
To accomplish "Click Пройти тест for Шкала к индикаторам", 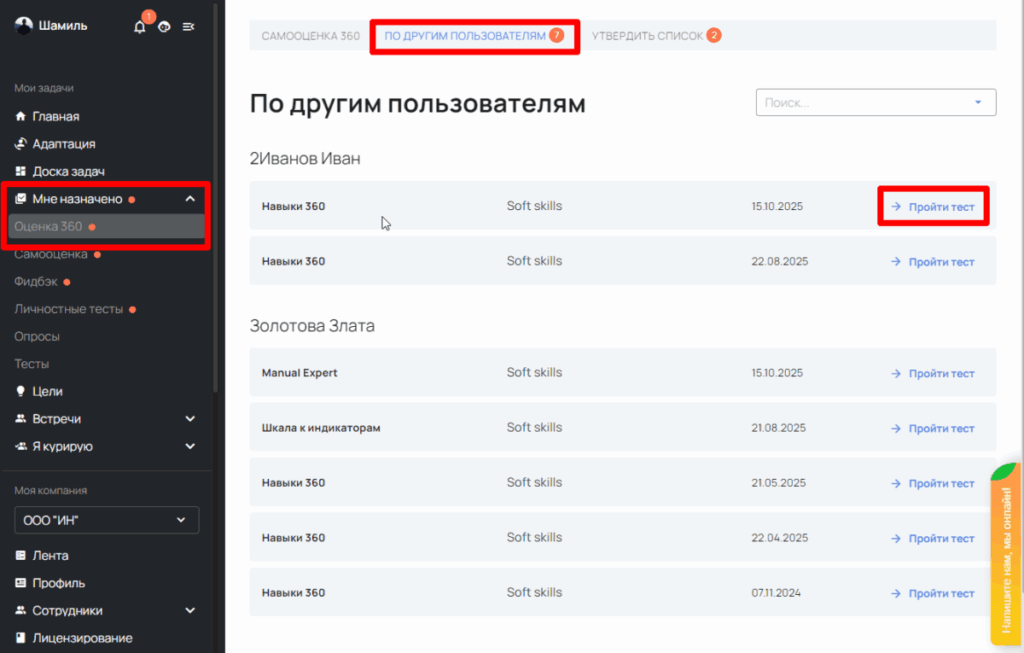I will click(932, 428).
